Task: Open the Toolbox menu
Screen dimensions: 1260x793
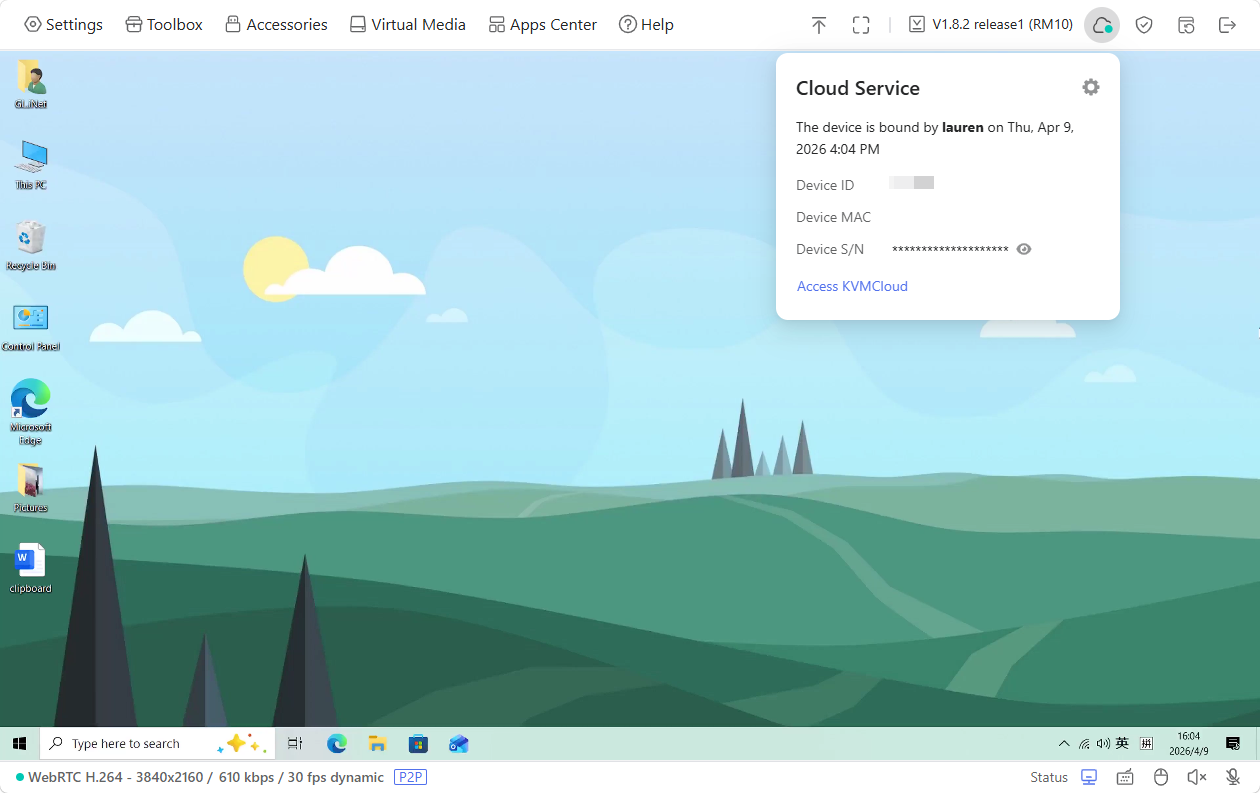Action: pos(164,25)
